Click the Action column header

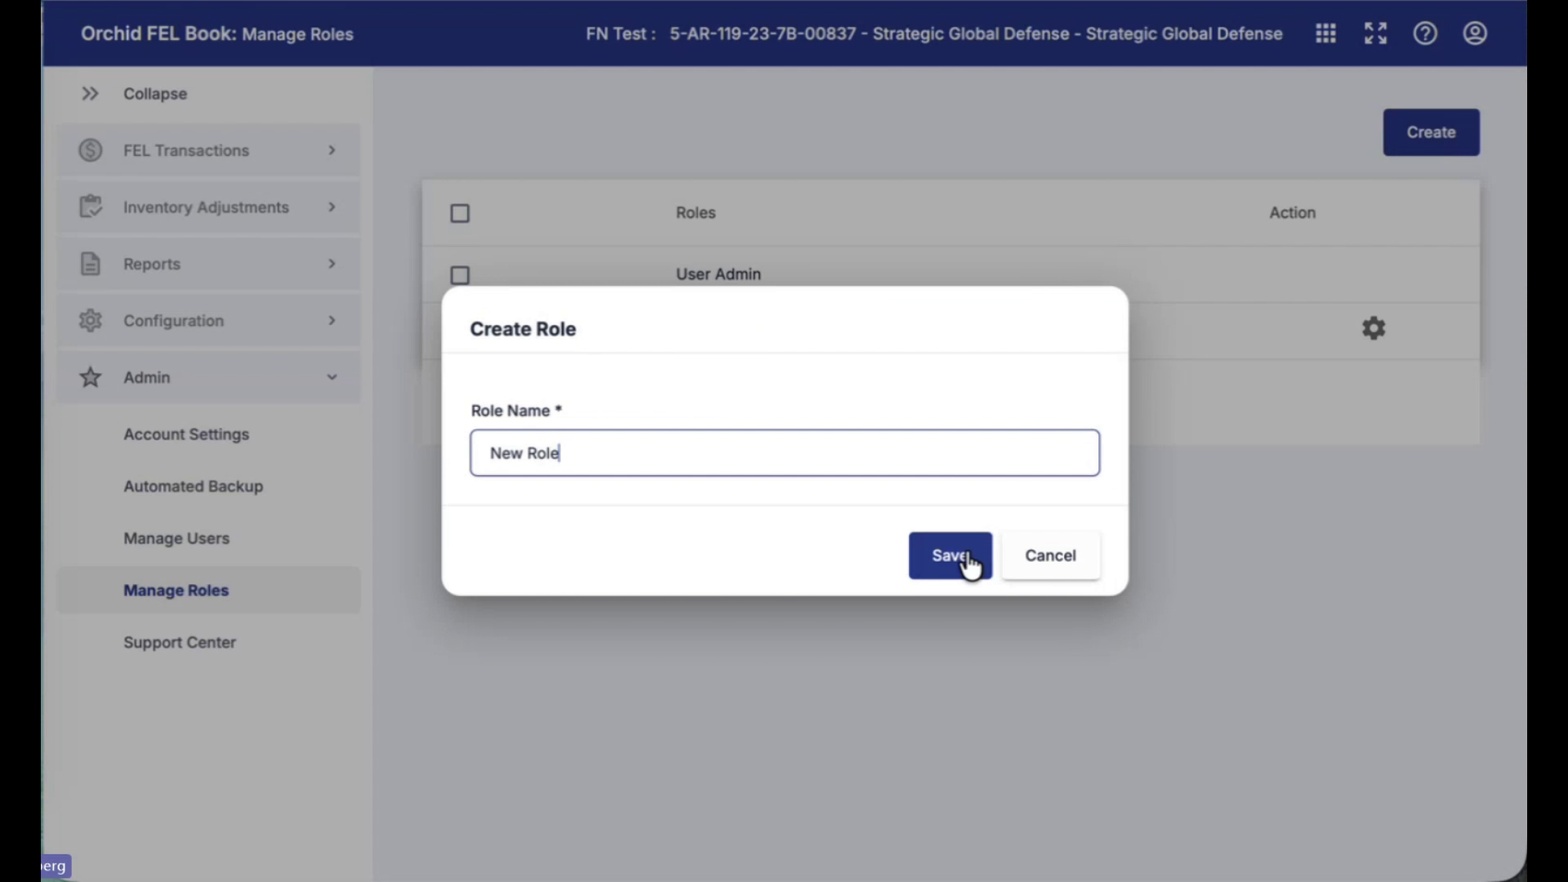[x=1292, y=212]
